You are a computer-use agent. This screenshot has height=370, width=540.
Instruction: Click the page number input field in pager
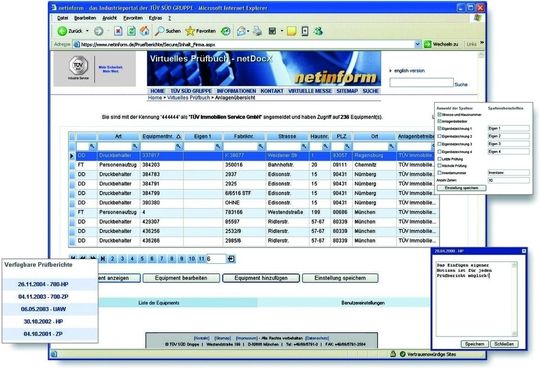pos(217,258)
